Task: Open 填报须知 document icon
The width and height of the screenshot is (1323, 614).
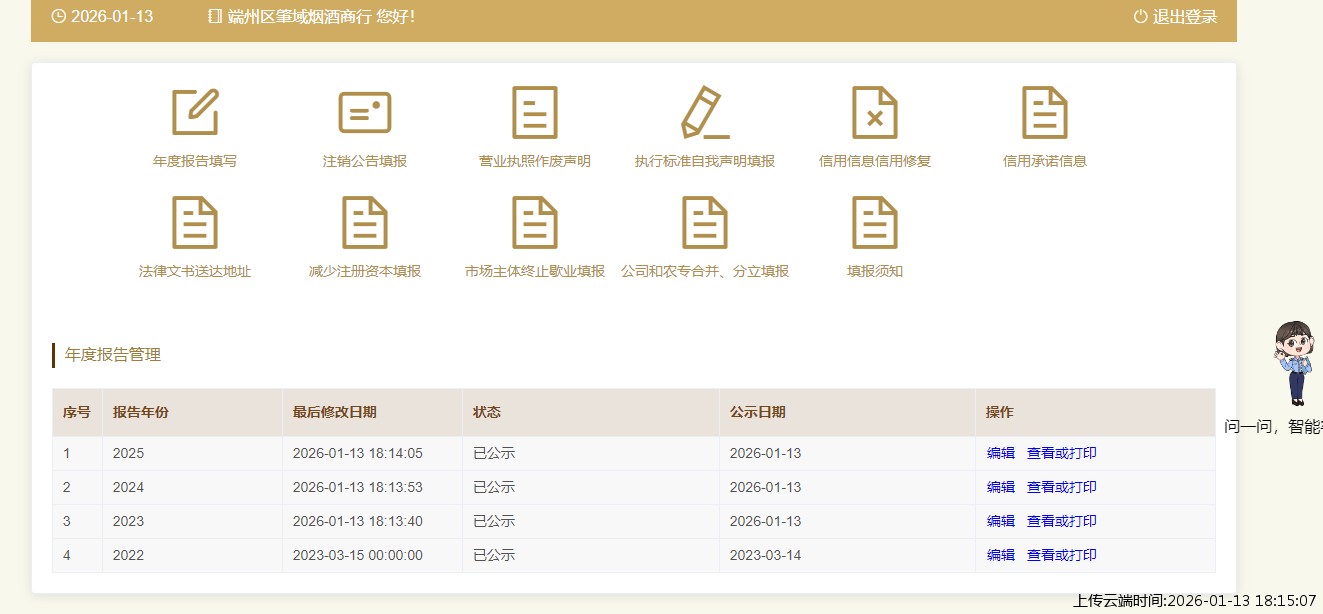Action: [x=875, y=222]
